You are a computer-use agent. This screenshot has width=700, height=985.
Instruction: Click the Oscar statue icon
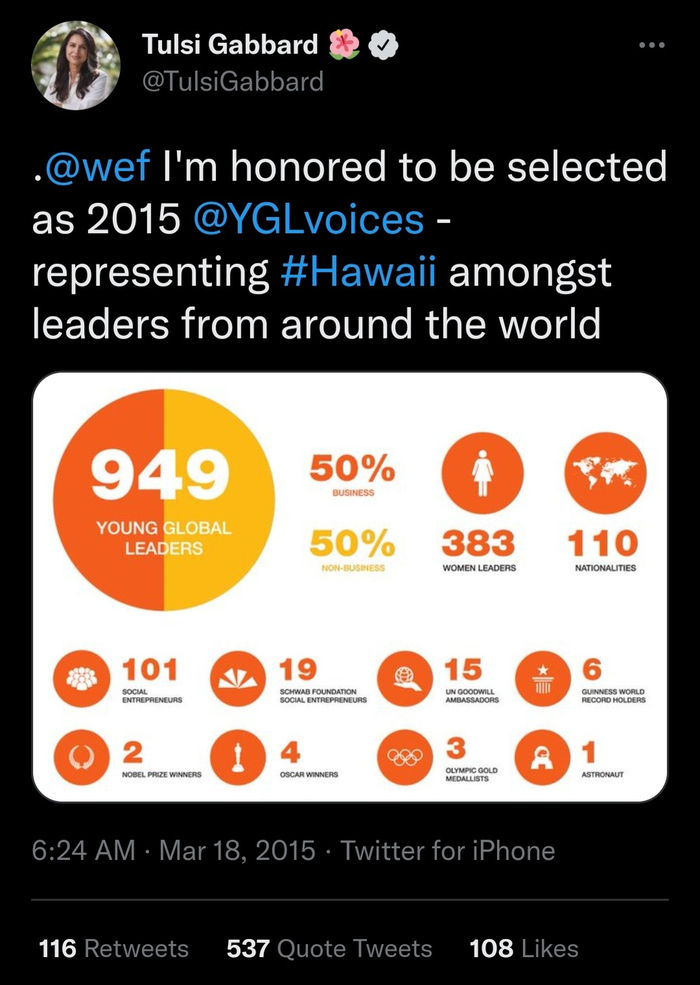click(238, 757)
